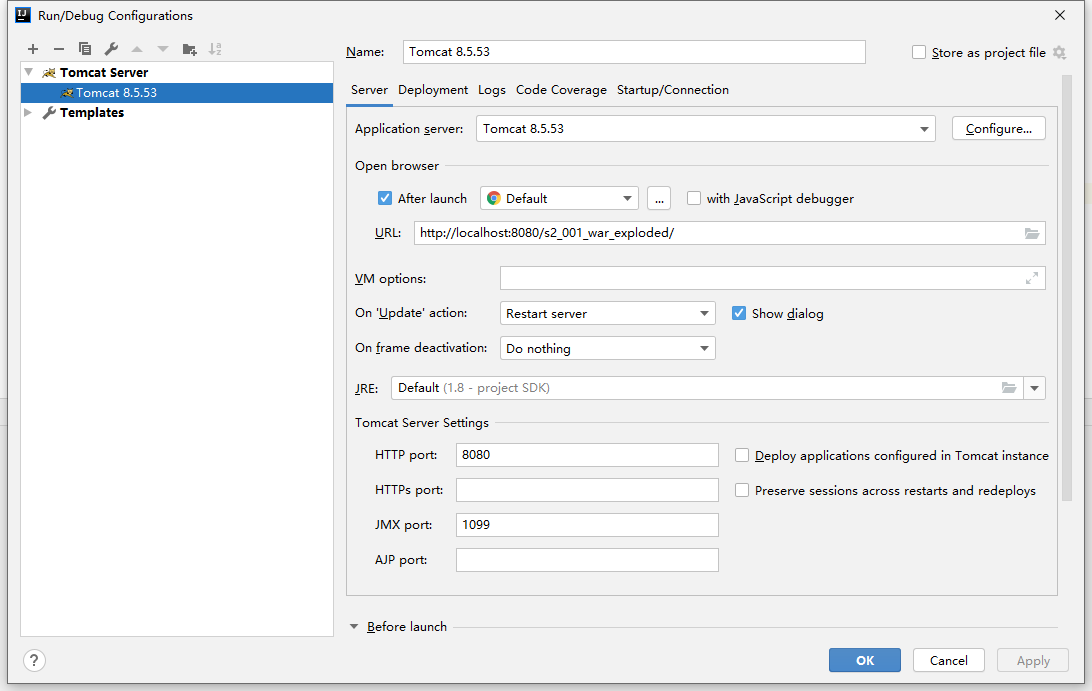
Task: Check Deploy applications configured in Tomcat instance
Action: (742, 456)
